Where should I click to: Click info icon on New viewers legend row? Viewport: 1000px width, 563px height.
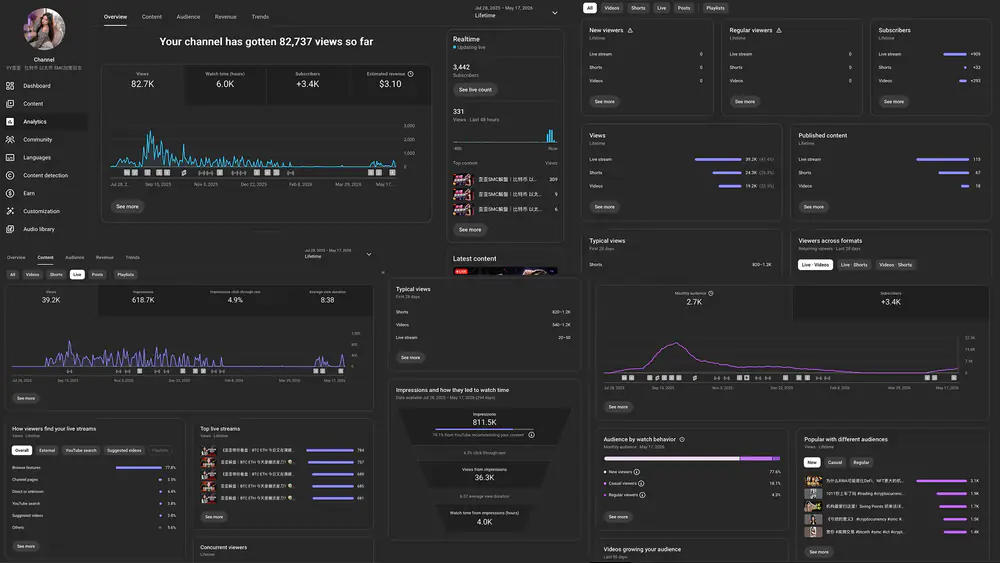point(636,472)
